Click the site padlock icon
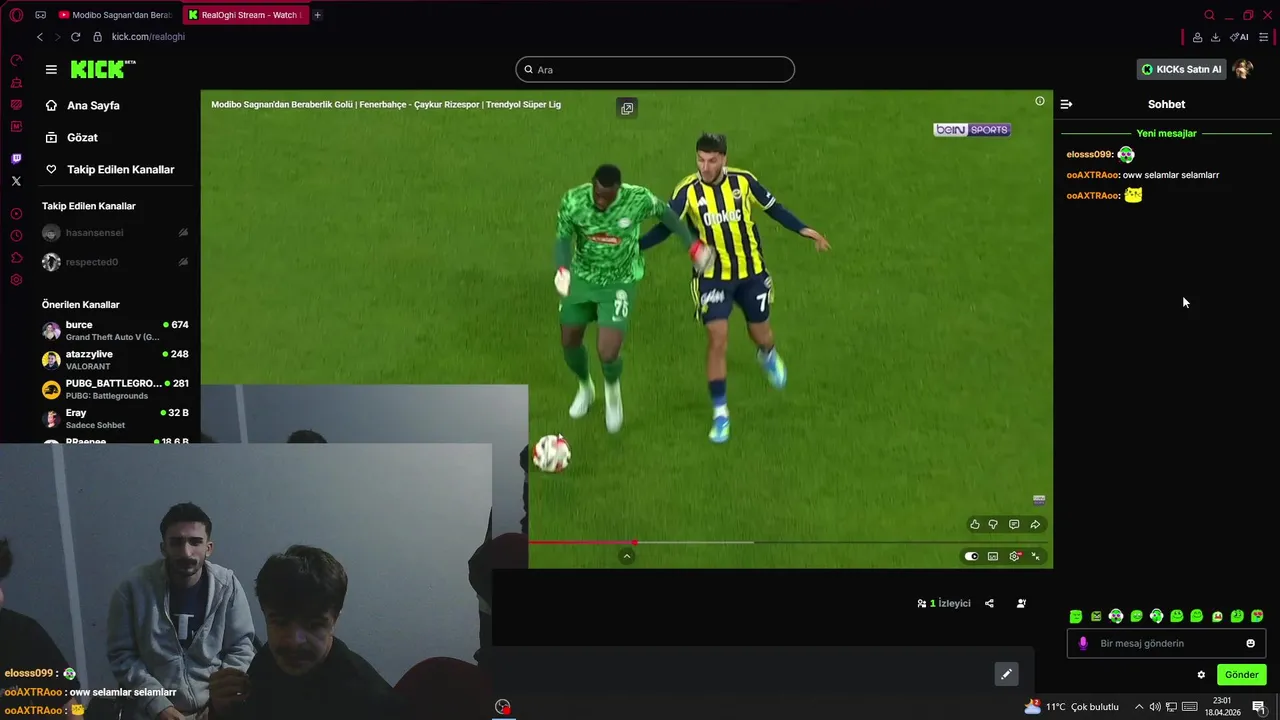This screenshot has width=1280, height=720. [98, 37]
